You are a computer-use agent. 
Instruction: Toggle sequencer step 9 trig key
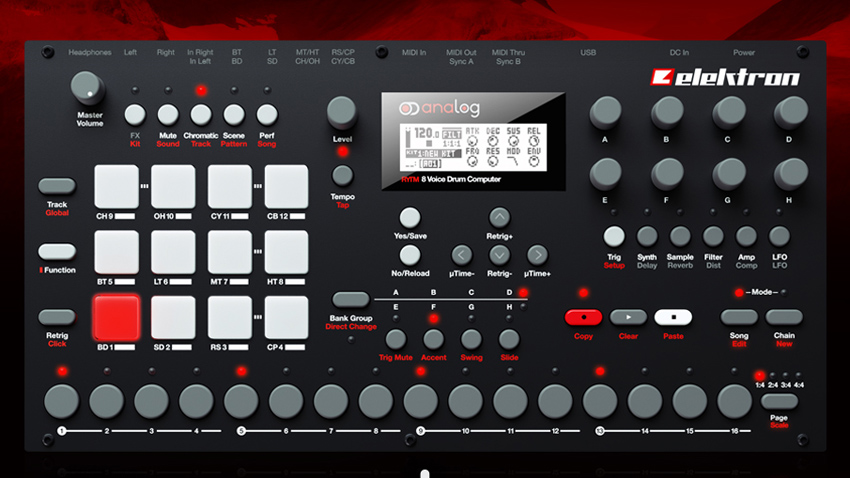tap(420, 401)
